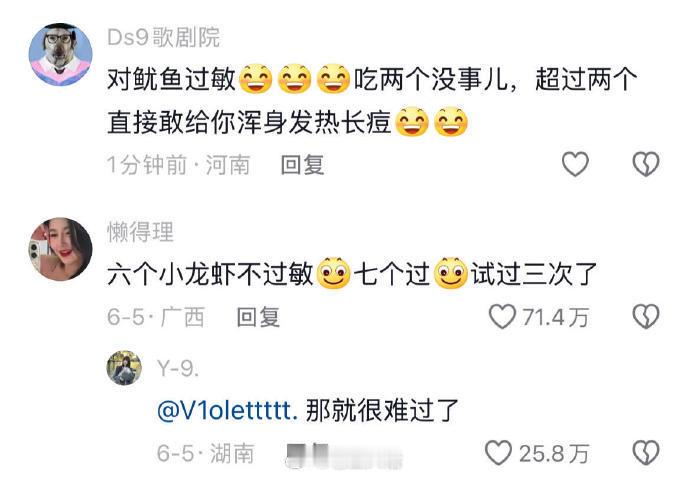Tap the blurred area under Y-9.'s reply
The height and width of the screenshot is (477, 690).
point(345,455)
